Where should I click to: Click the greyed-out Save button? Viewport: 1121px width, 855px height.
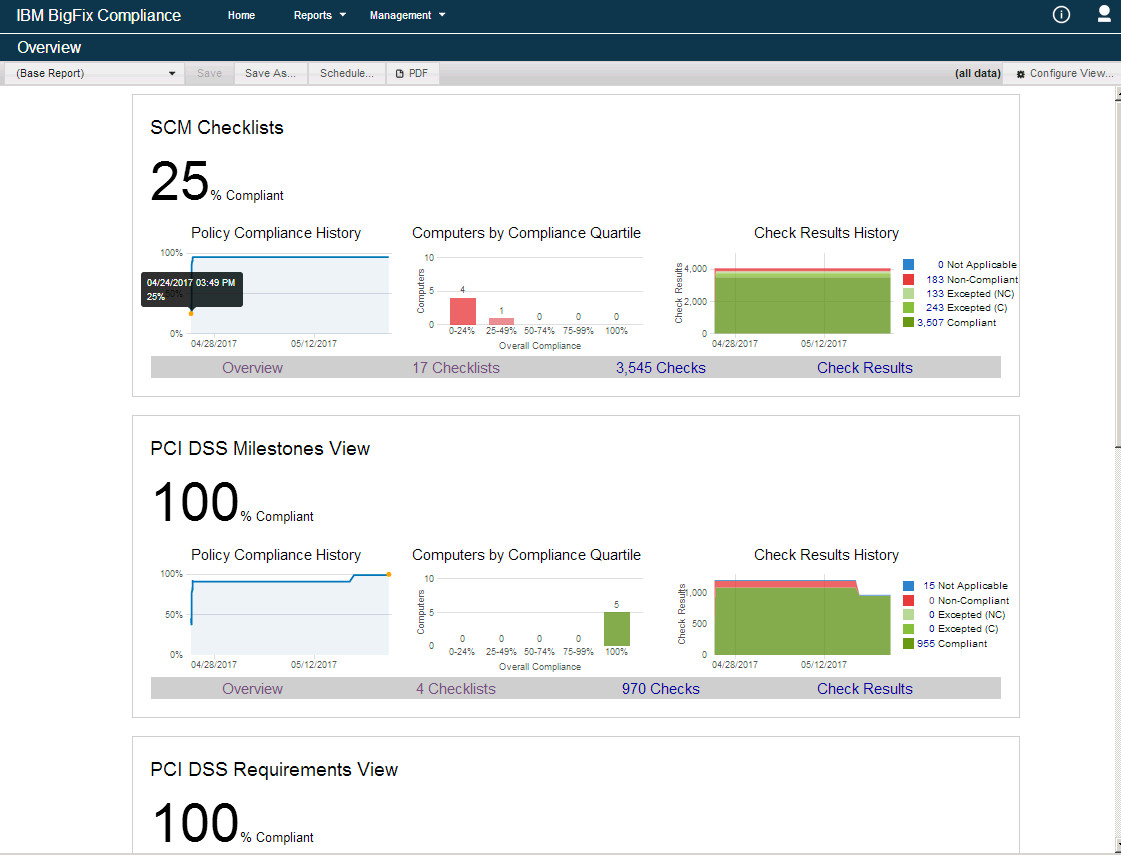209,73
